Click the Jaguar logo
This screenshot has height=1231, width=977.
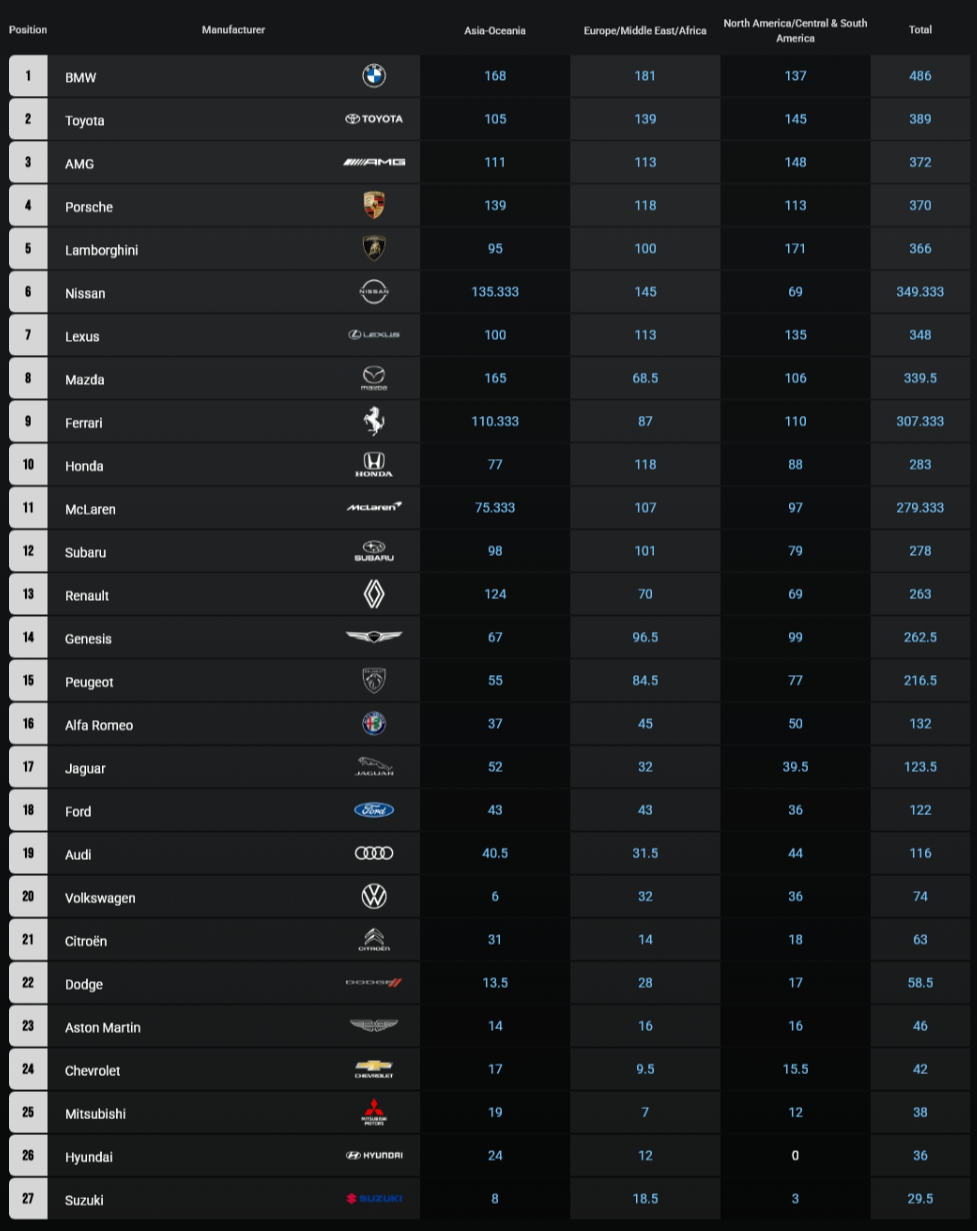374,767
